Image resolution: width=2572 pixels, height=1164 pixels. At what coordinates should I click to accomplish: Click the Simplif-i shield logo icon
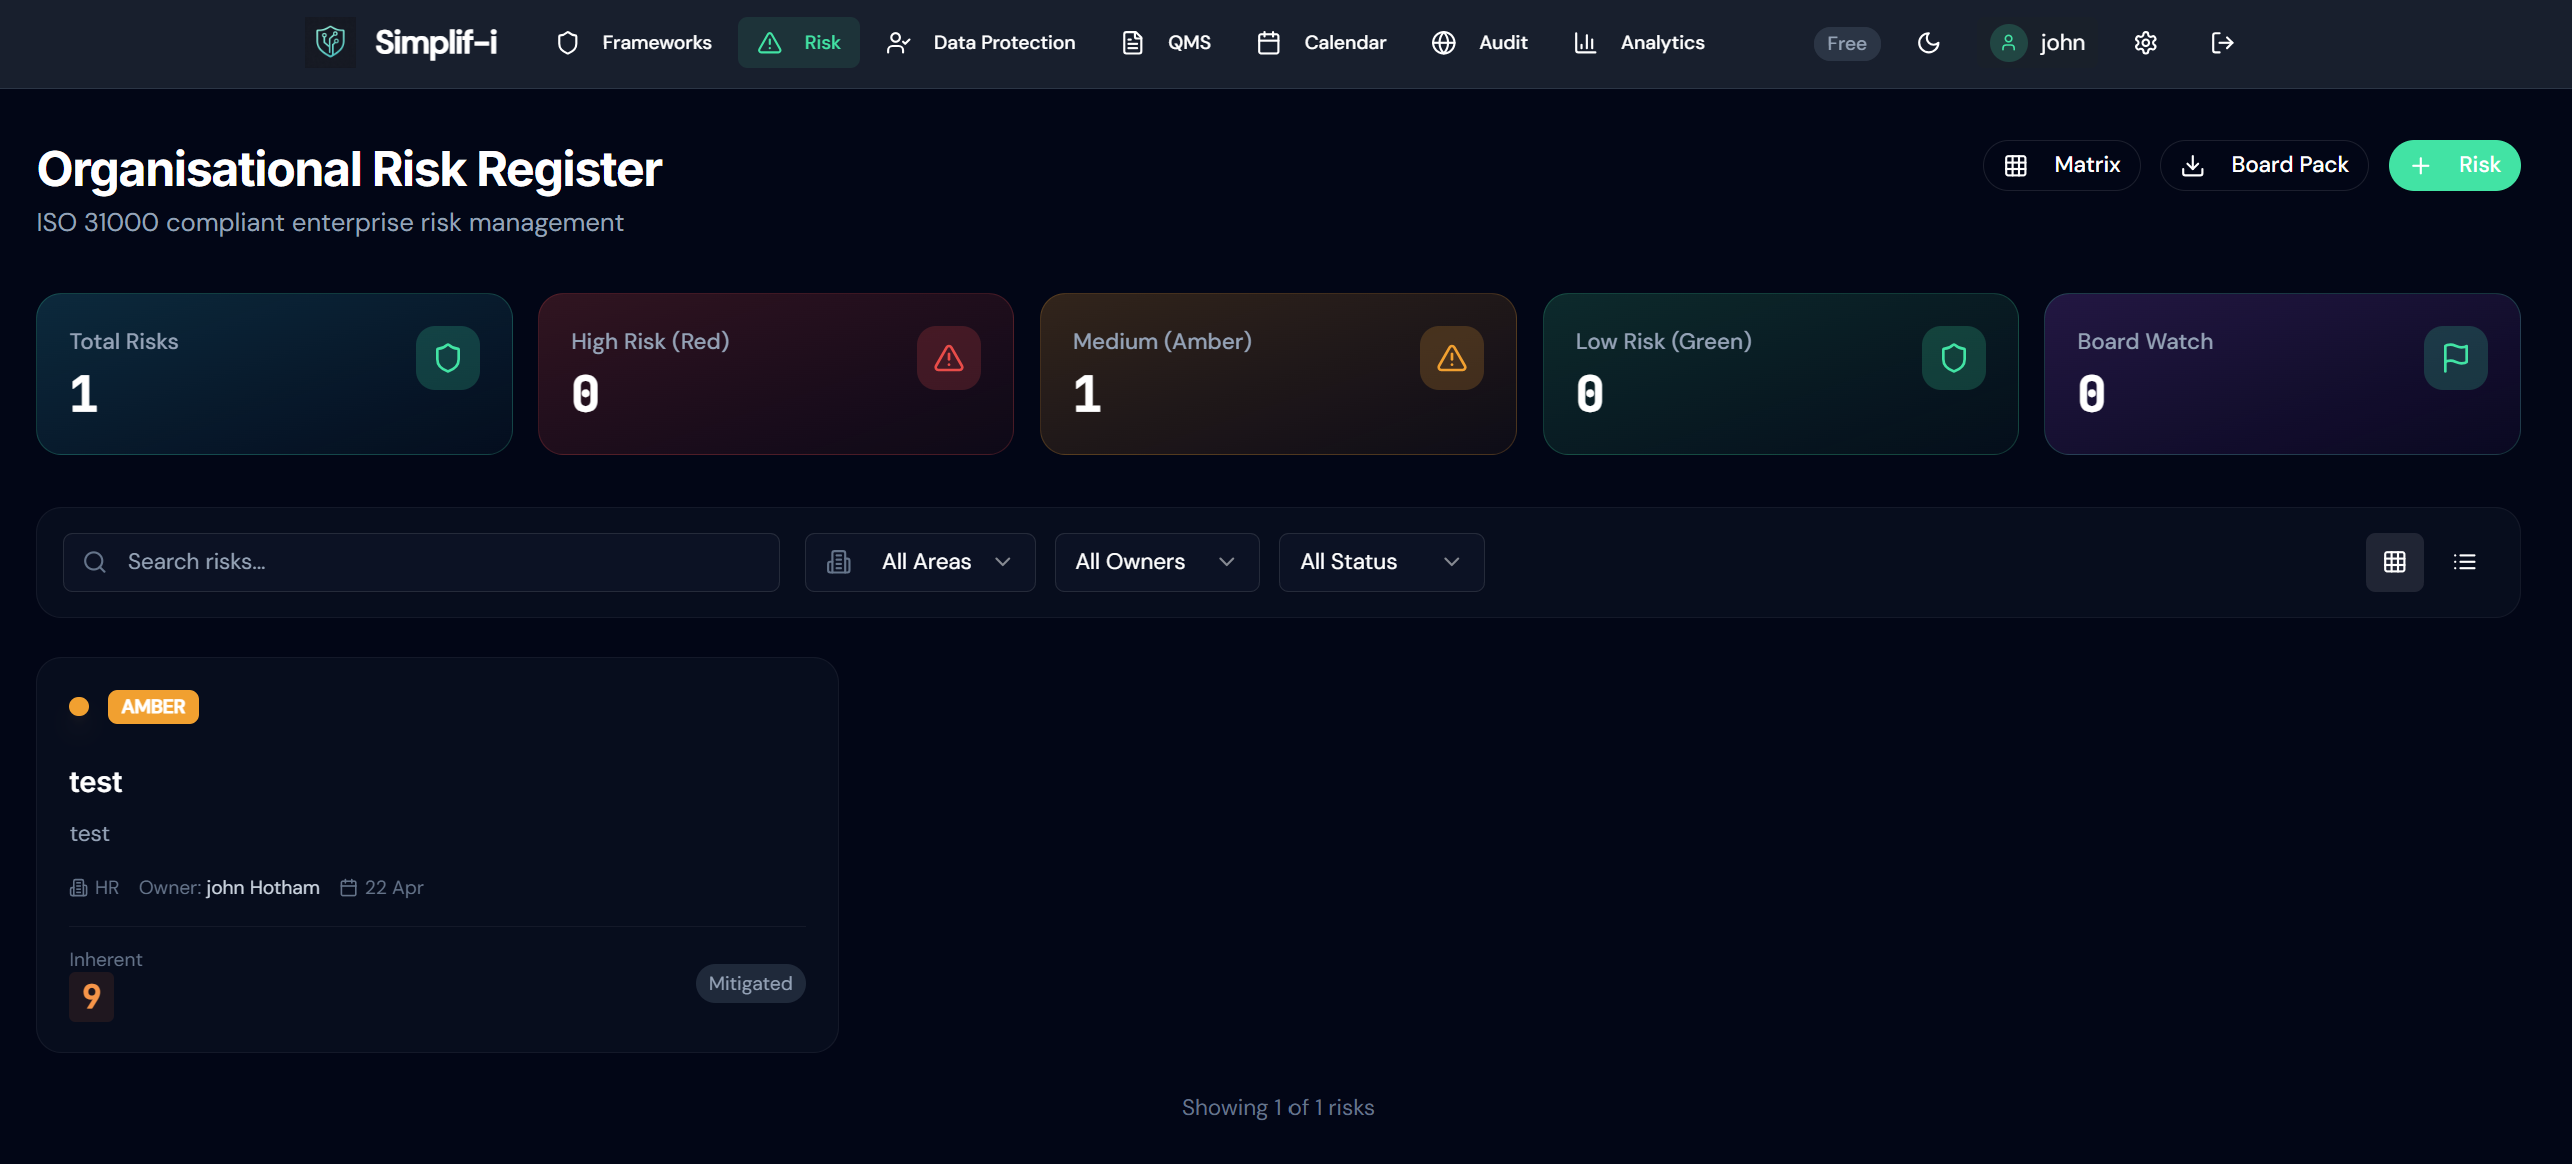[330, 42]
